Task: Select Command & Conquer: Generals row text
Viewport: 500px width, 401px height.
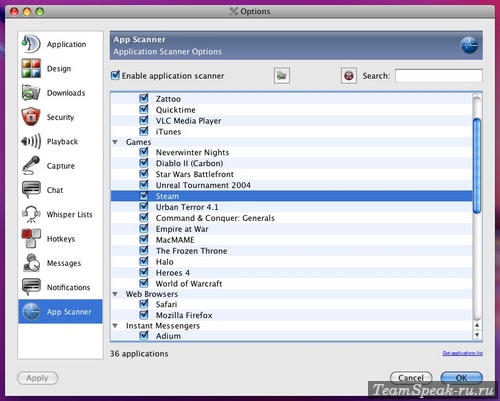Action: 215,218
